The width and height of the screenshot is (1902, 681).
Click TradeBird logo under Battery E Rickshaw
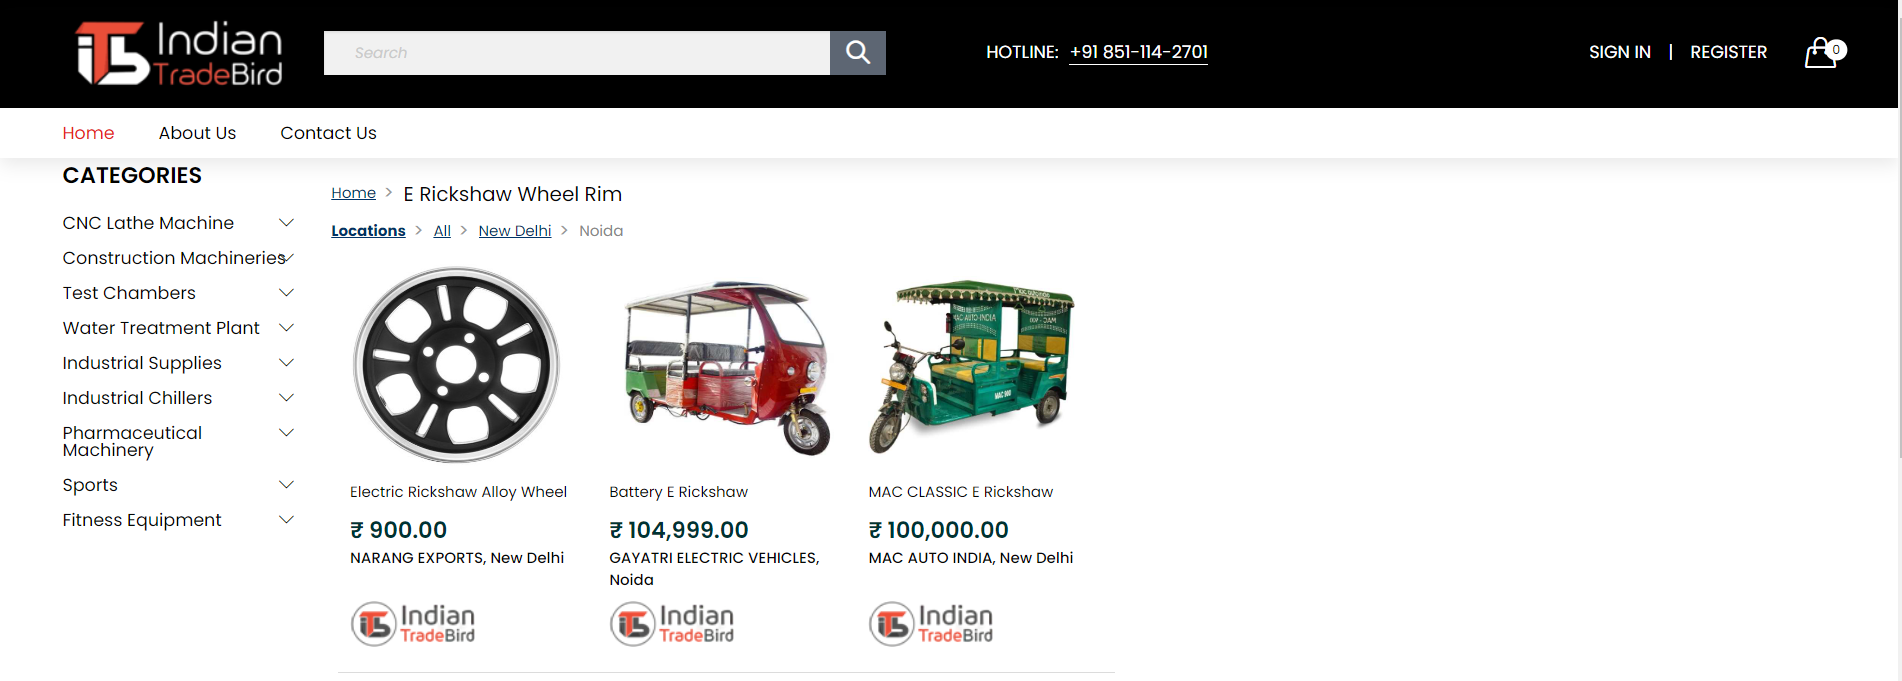pyautogui.click(x=672, y=624)
